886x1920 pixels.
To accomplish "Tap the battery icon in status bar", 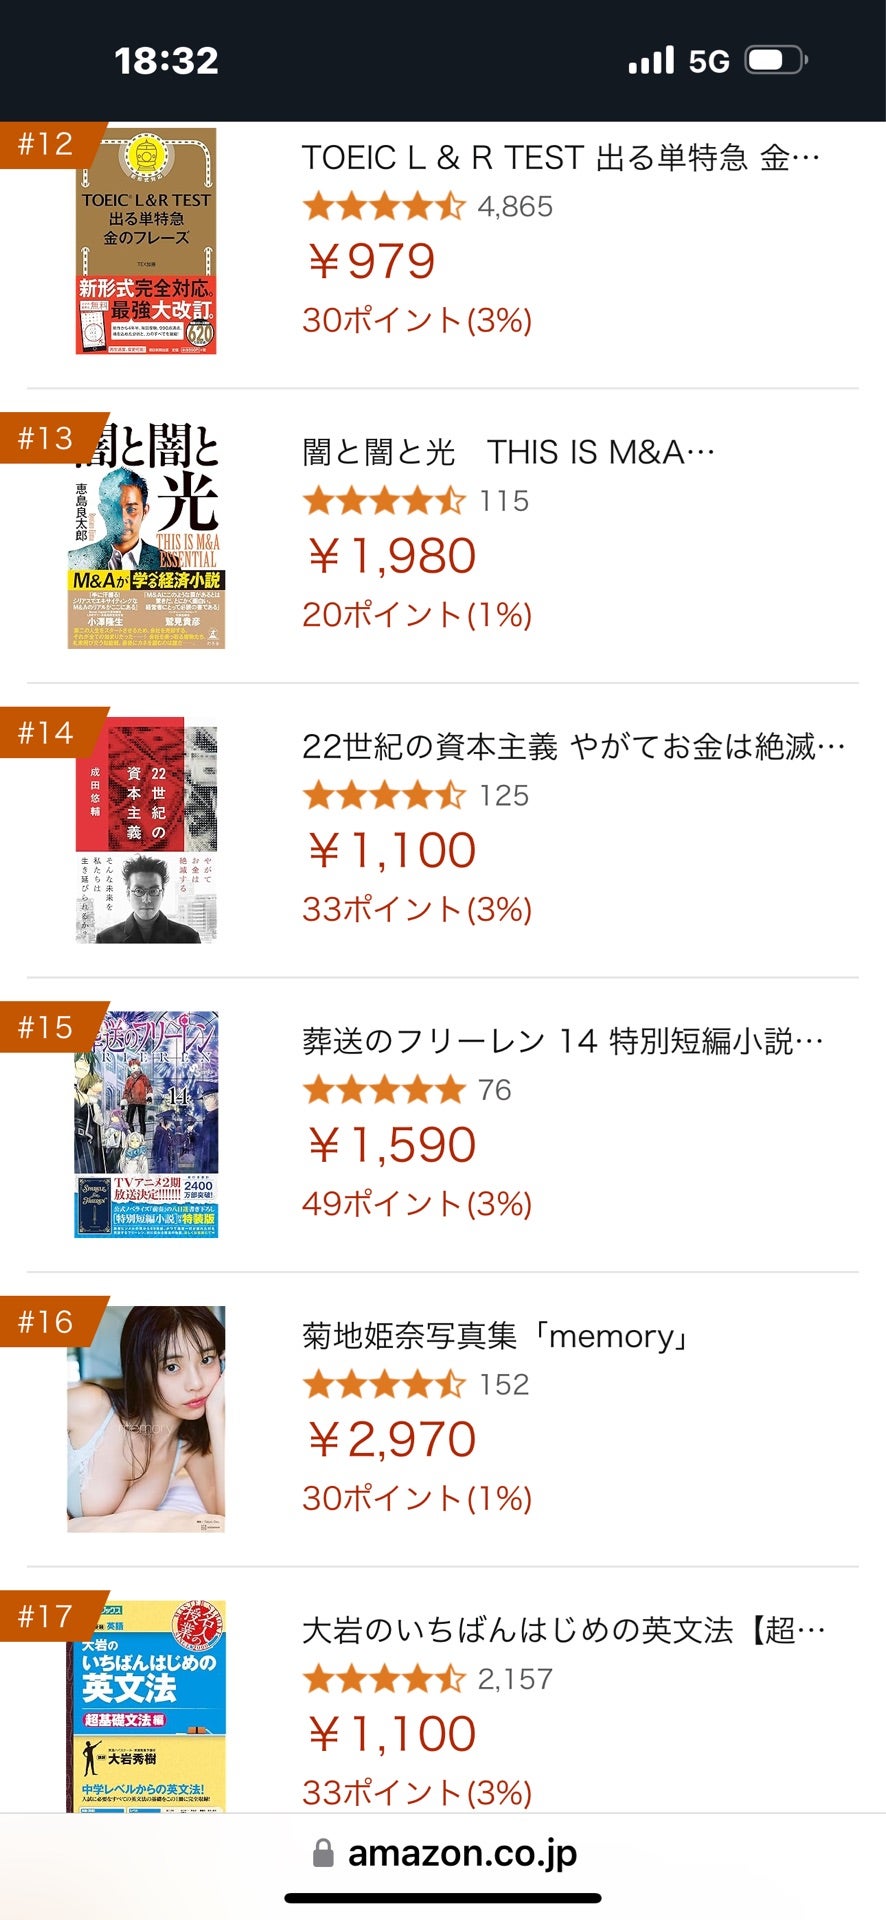I will pos(775,61).
